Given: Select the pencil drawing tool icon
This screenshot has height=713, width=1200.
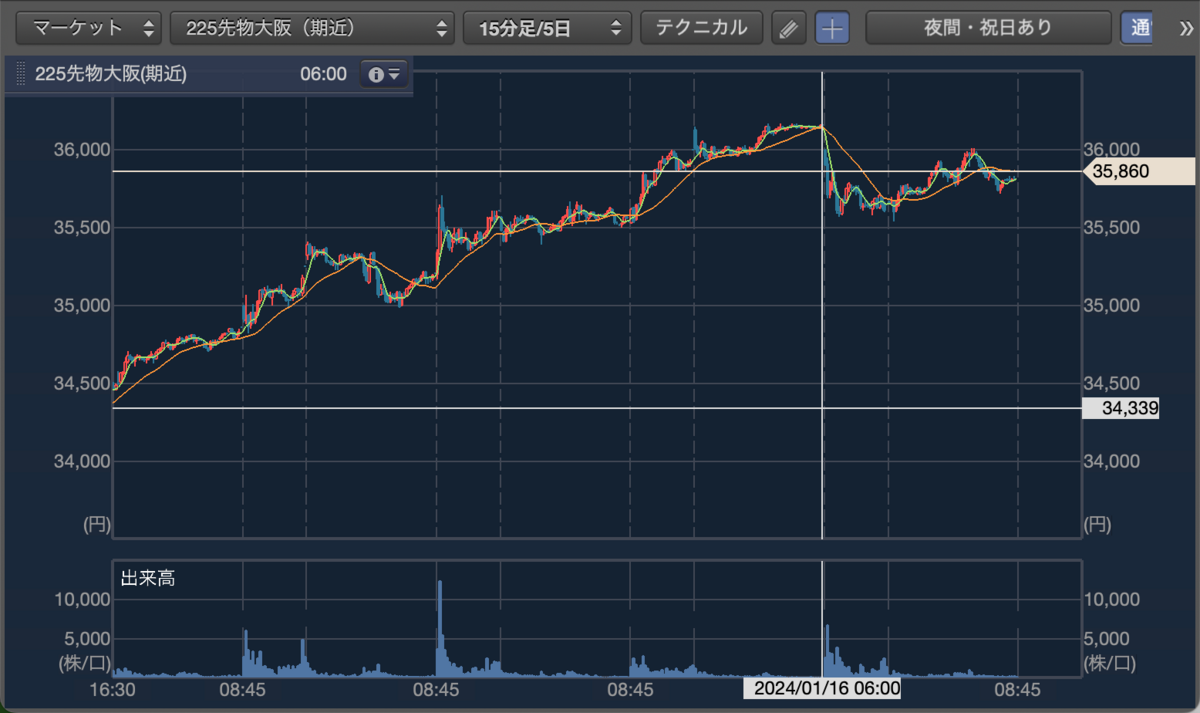Looking at the screenshot, I should coord(789,28).
